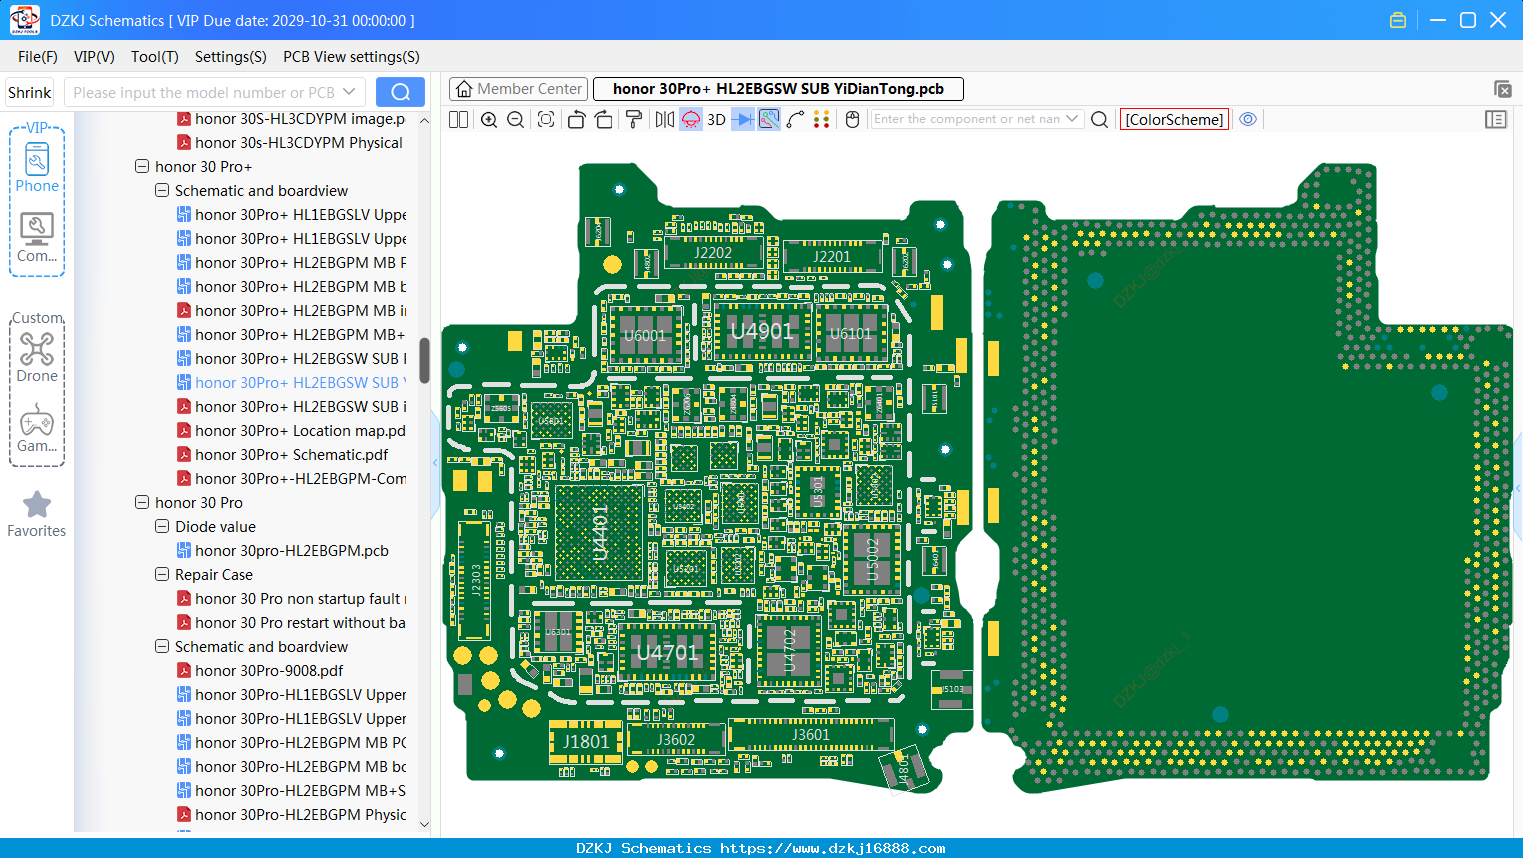Zoom in on the PCB view

pos(489,119)
